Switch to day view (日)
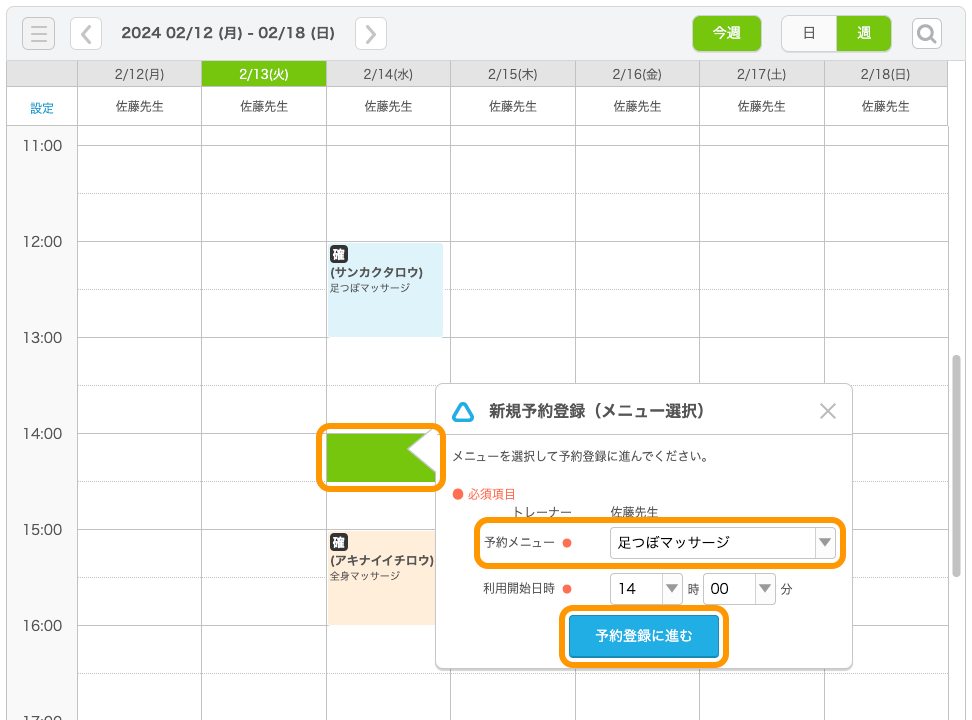Screen dimensions: 972x720 click(809, 33)
